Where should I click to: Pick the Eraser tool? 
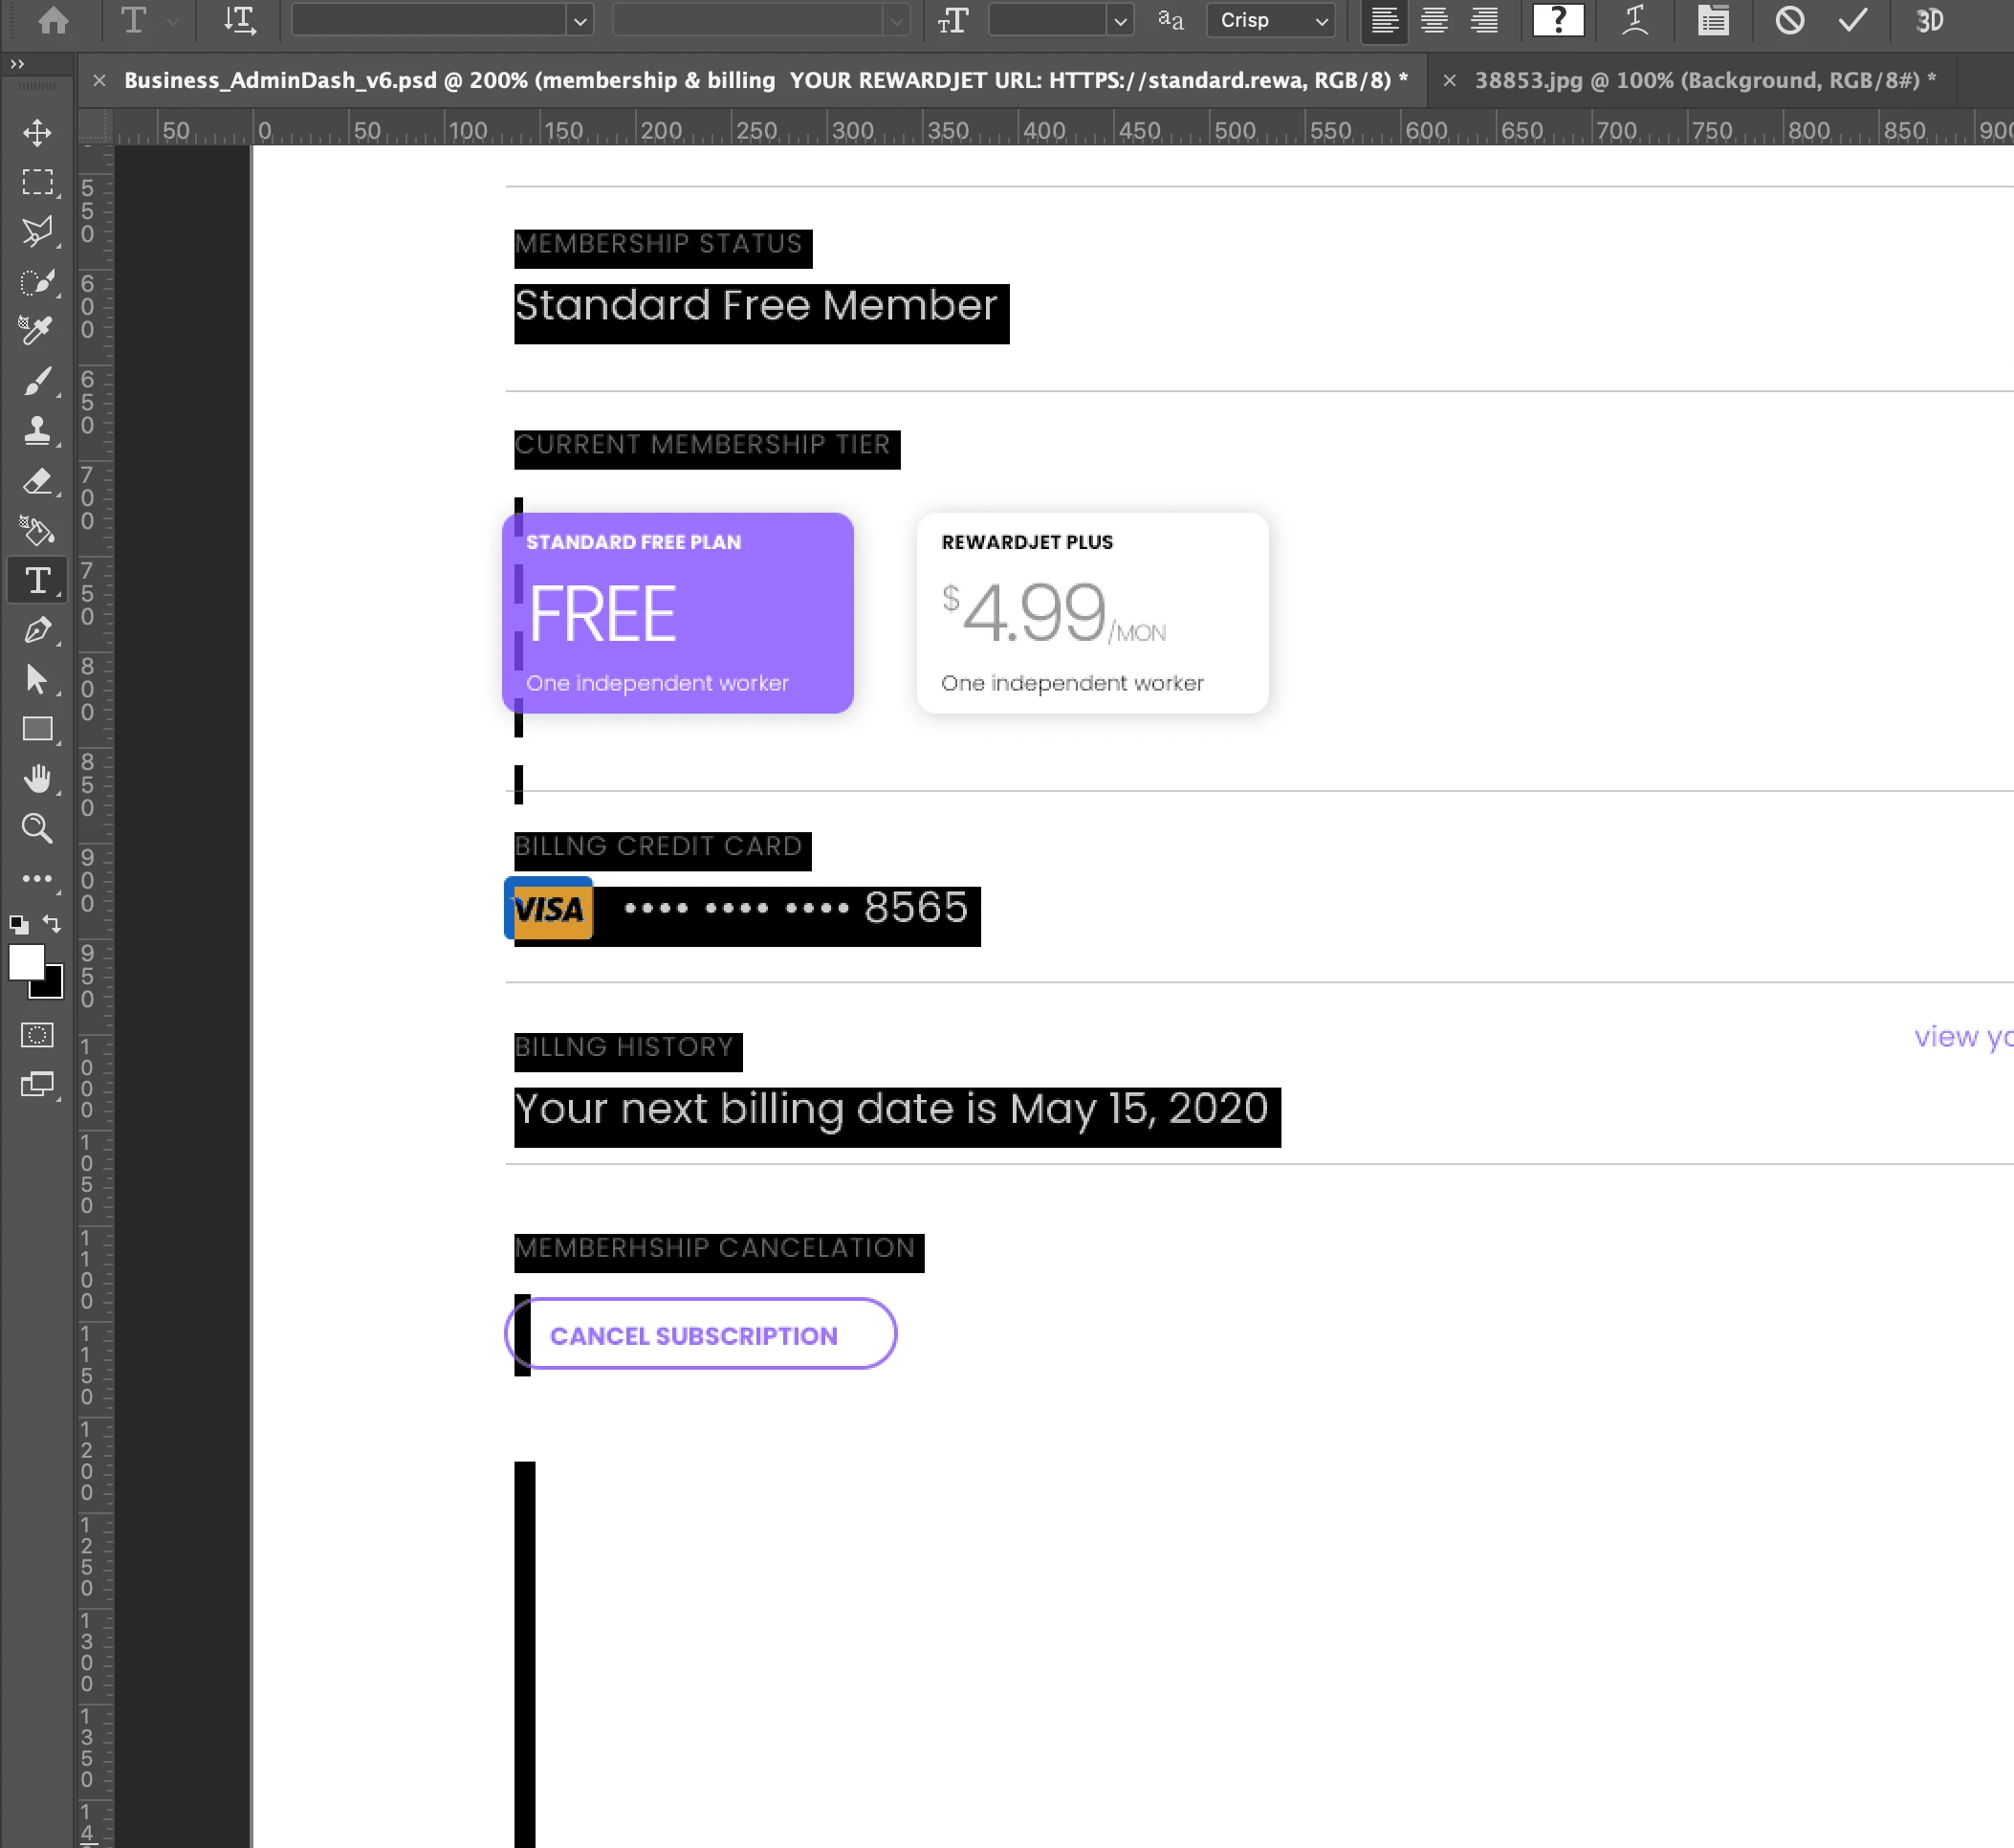pyautogui.click(x=37, y=481)
